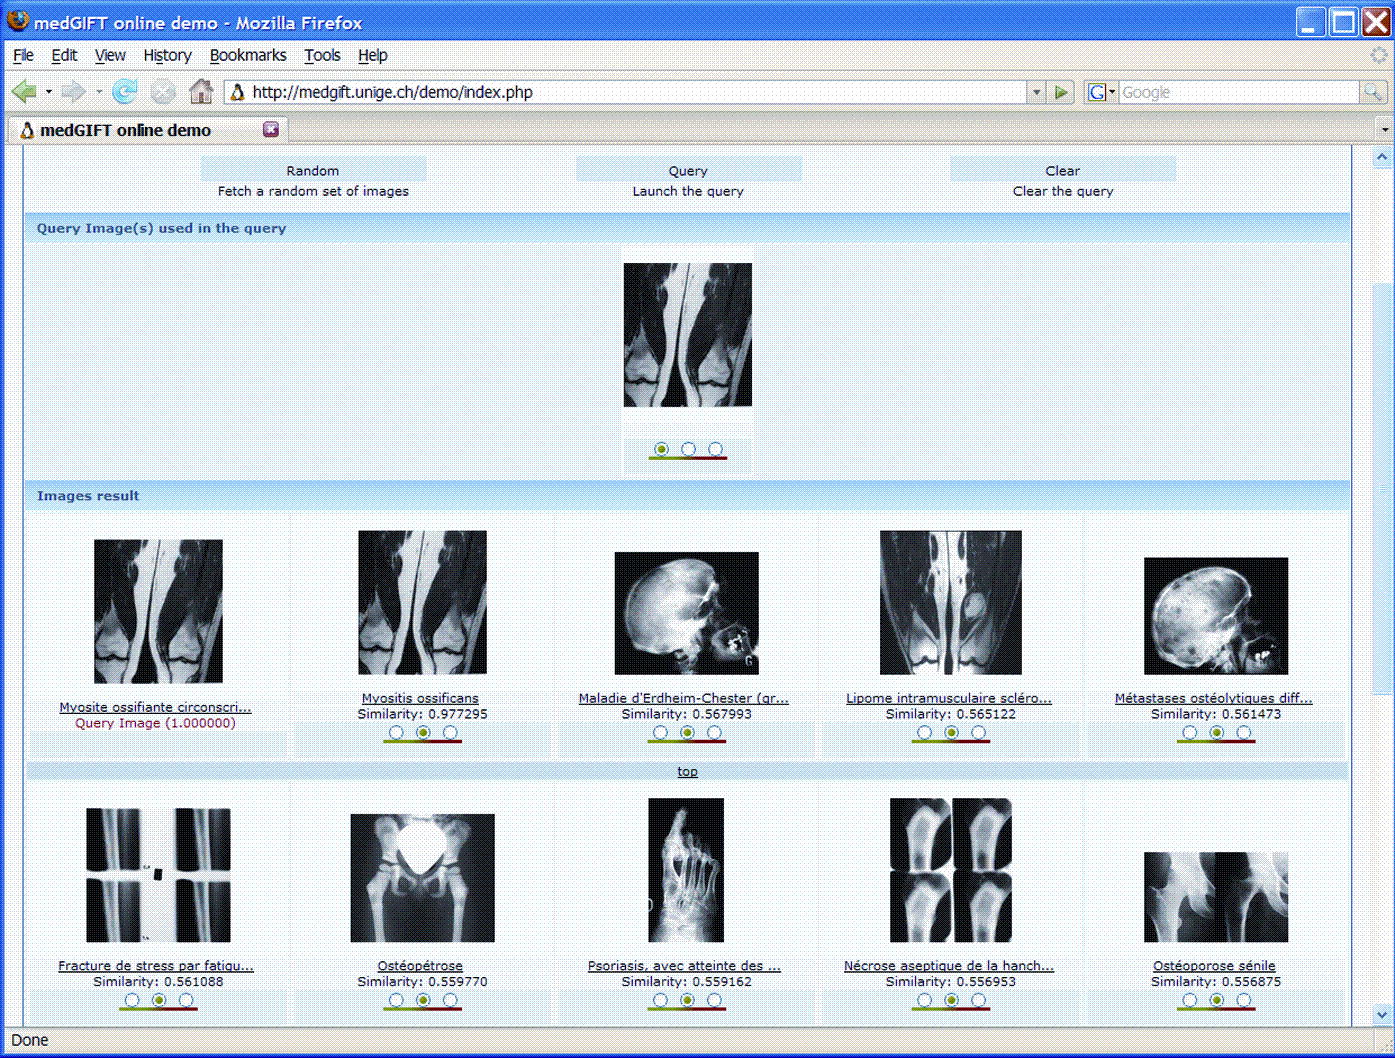Open the Help menu
This screenshot has width=1395, height=1058.
click(373, 55)
